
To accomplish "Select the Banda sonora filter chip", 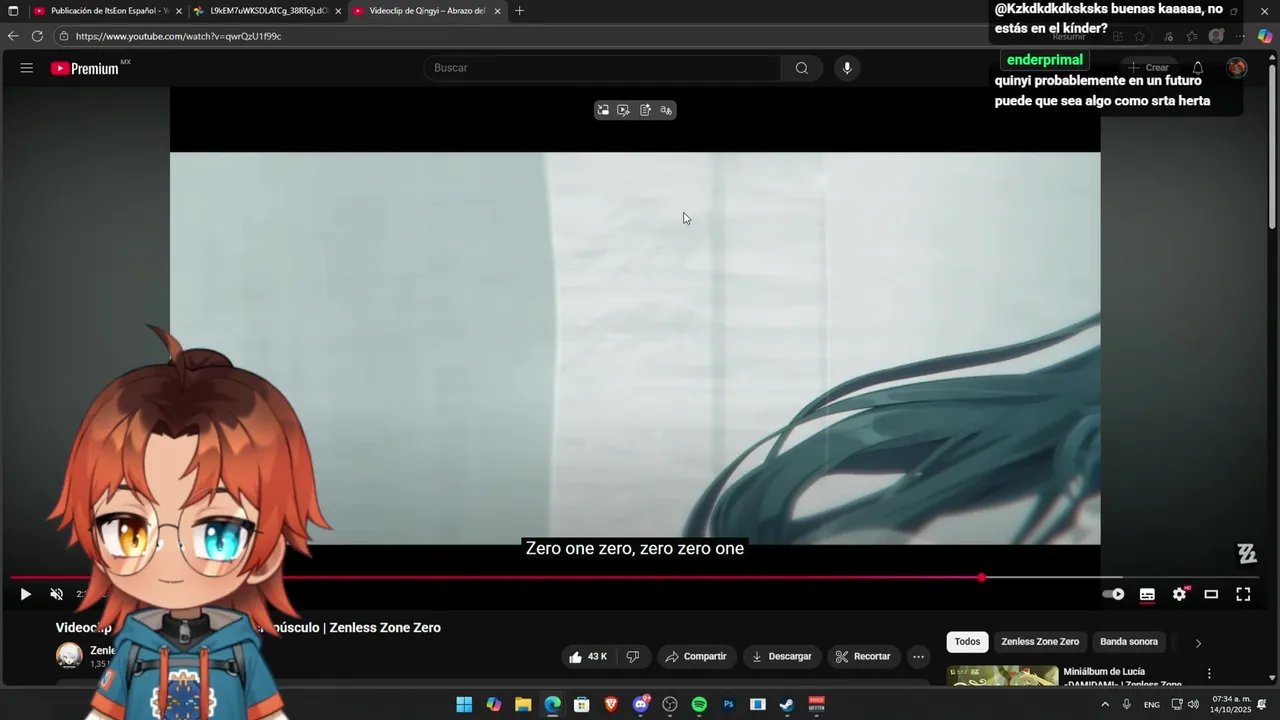I will point(1129,642).
